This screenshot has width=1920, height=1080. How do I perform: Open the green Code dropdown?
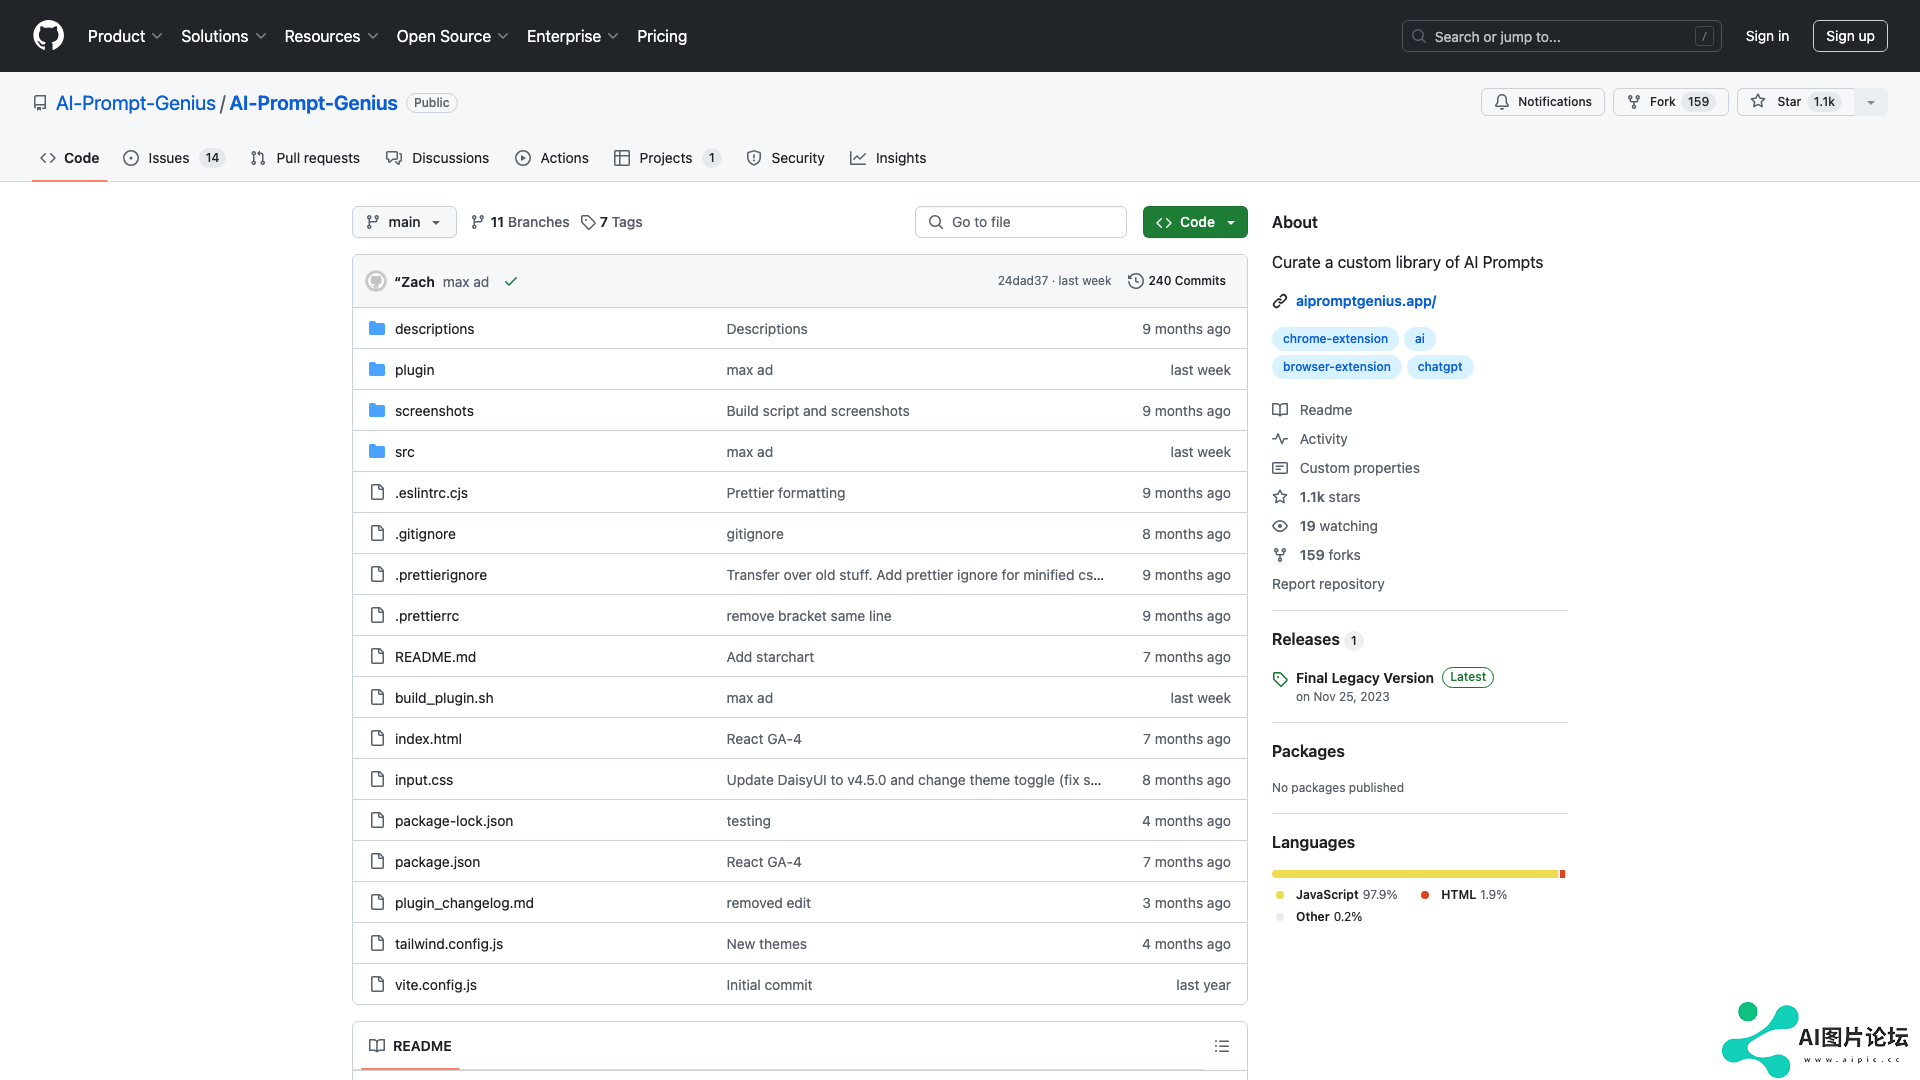1195,222
